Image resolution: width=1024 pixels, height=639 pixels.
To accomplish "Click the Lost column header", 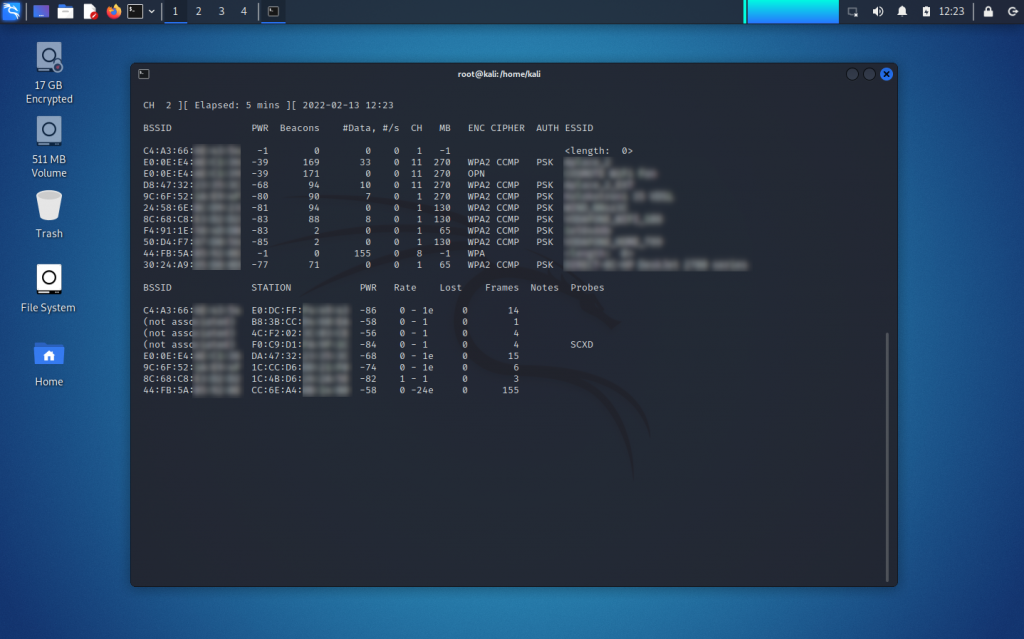I will pos(451,287).
